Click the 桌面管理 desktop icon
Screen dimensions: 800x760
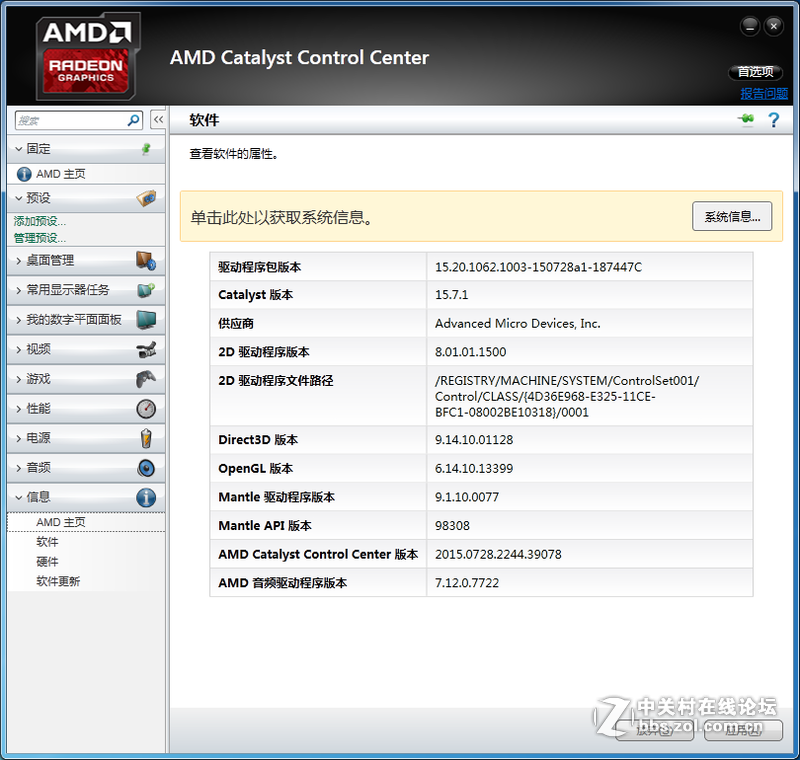(146, 261)
